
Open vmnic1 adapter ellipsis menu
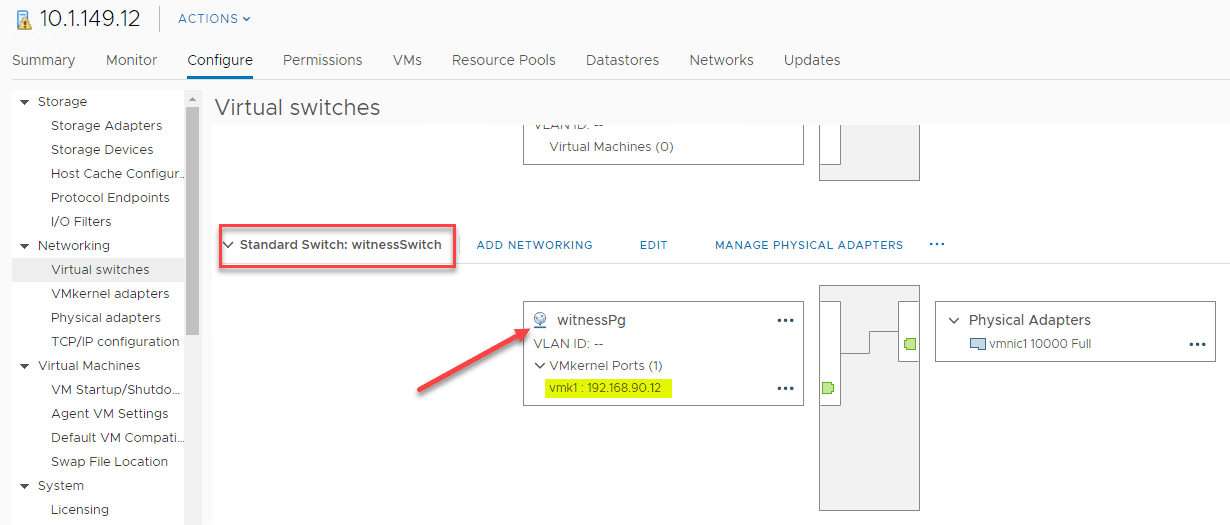(x=1197, y=344)
